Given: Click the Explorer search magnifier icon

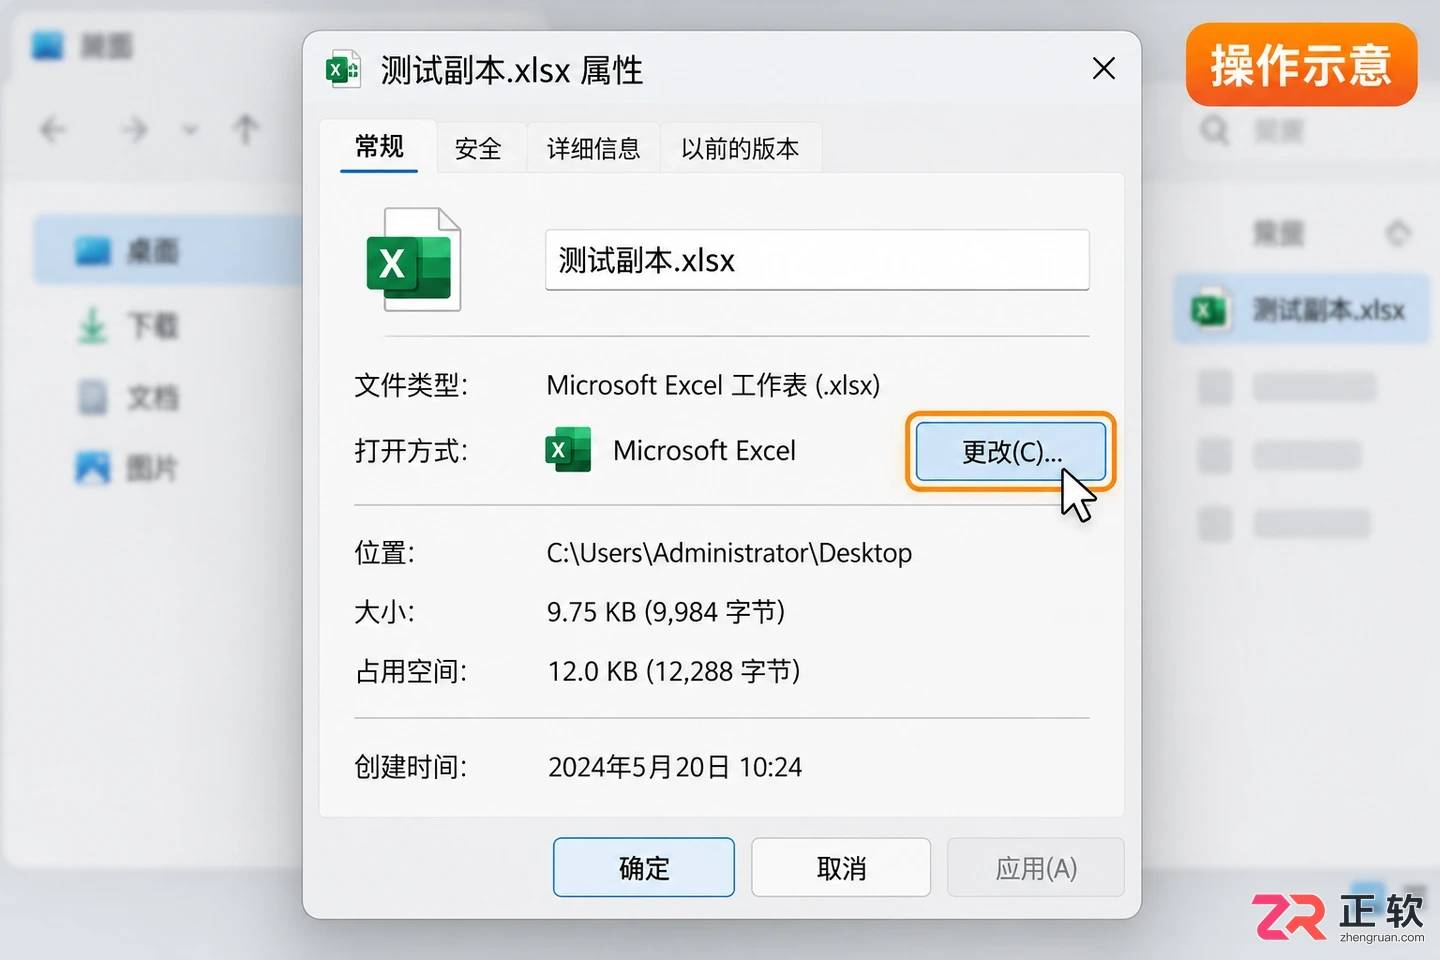Looking at the screenshot, I should (x=1215, y=130).
